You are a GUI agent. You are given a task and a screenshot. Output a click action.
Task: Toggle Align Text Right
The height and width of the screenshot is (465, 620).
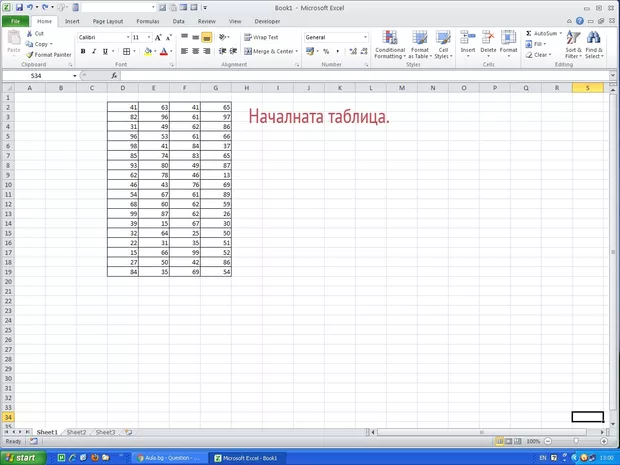tap(206, 51)
